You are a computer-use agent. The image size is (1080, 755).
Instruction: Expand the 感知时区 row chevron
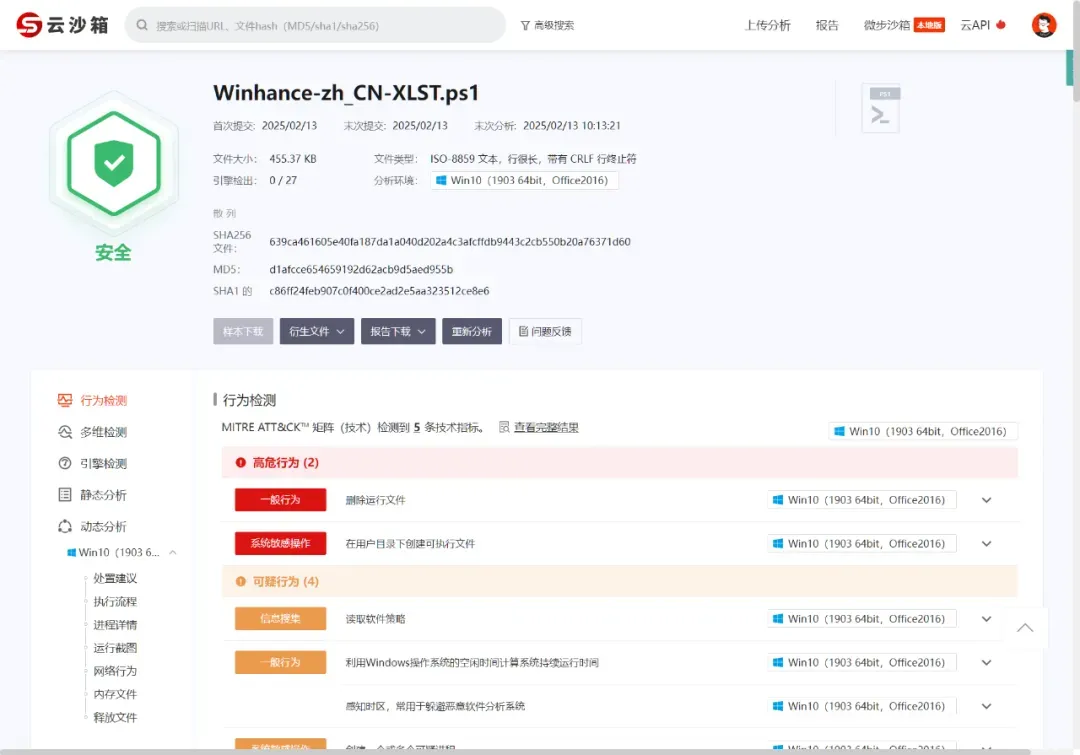pyautogui.click(x=986, y=706)
